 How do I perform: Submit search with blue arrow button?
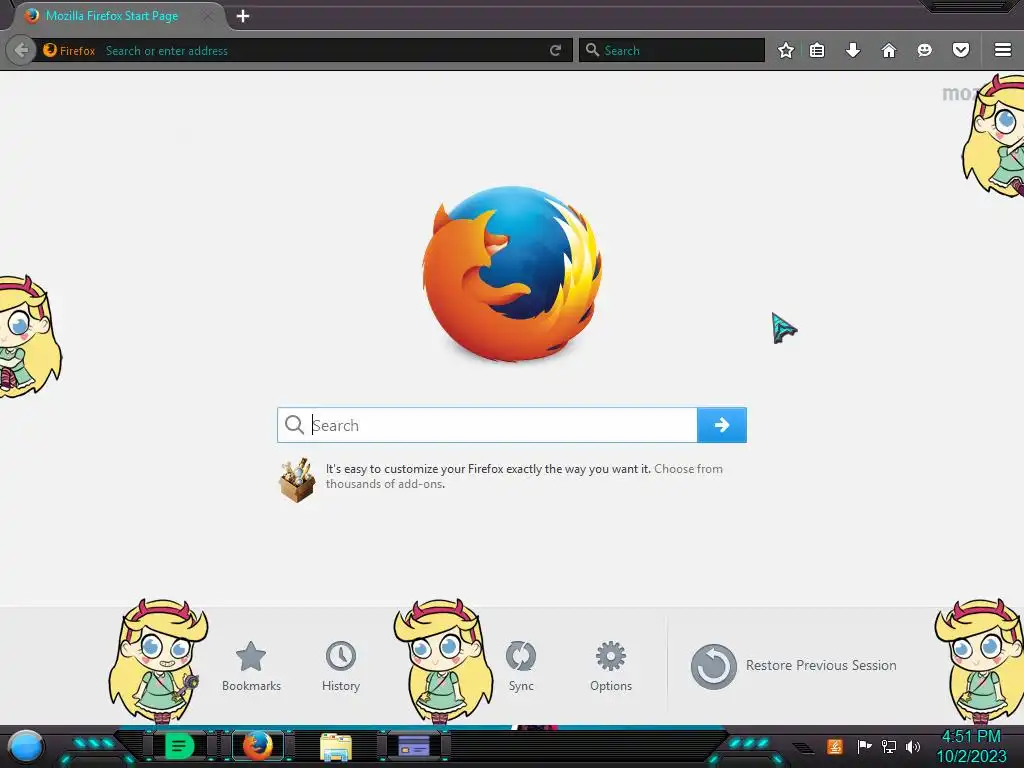(722, 425)
